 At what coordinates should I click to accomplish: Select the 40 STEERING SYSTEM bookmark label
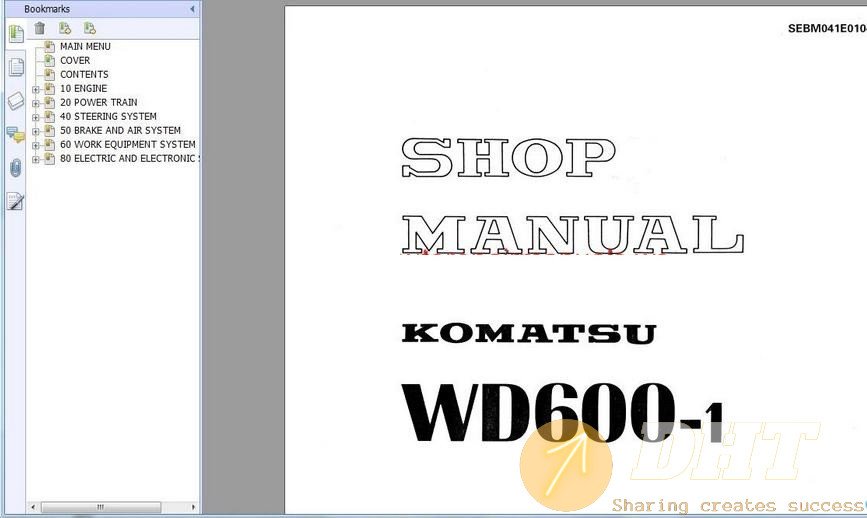pyautogui.click(x=108, y=116)
